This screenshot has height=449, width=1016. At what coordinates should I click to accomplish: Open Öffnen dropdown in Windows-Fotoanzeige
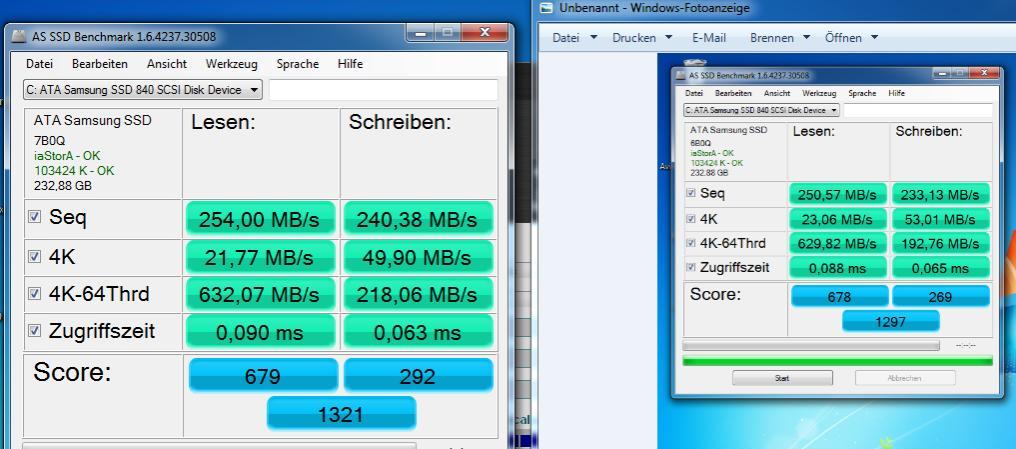point(851,38)
